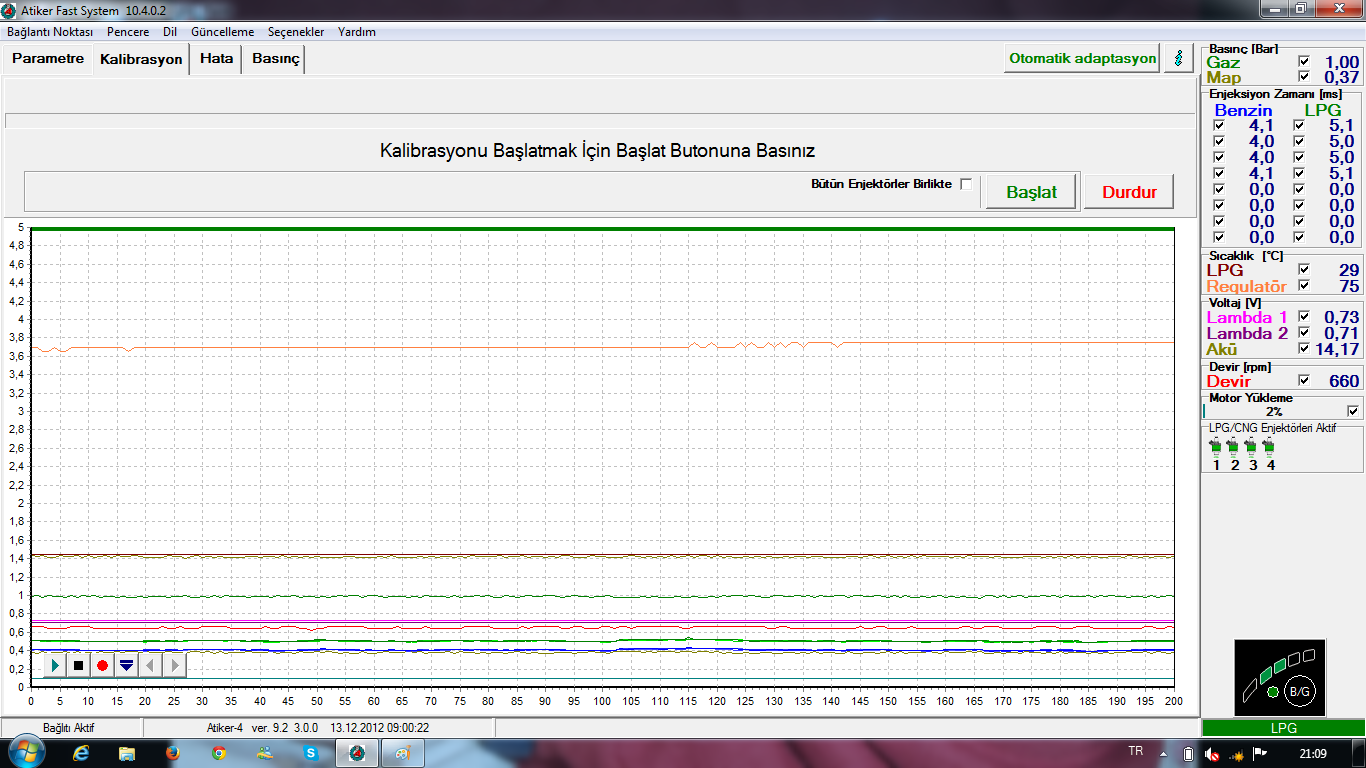Launch Google Chrome from the taskbar
Viewport: 1366px width, 768px height.
click(219, 753)
